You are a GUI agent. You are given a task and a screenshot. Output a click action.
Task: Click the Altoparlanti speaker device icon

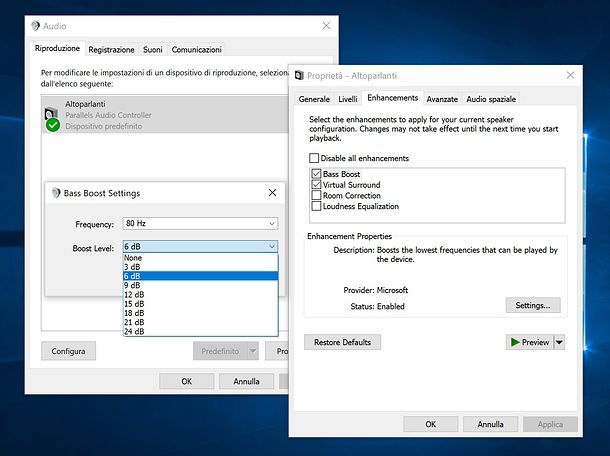pyautogui.click(x=52, y=119)
